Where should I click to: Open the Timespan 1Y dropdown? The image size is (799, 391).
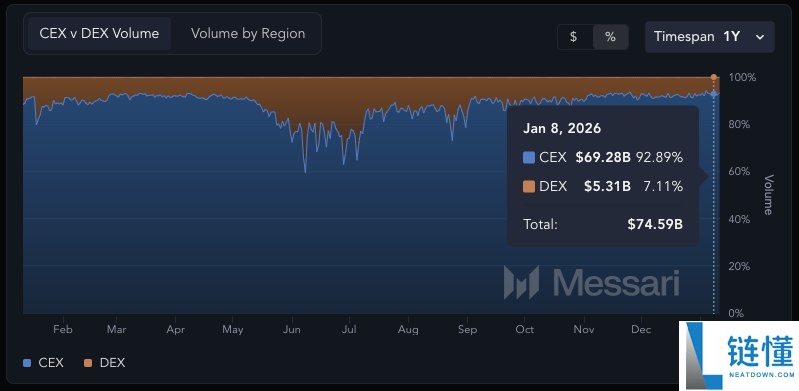coord(709,37)
